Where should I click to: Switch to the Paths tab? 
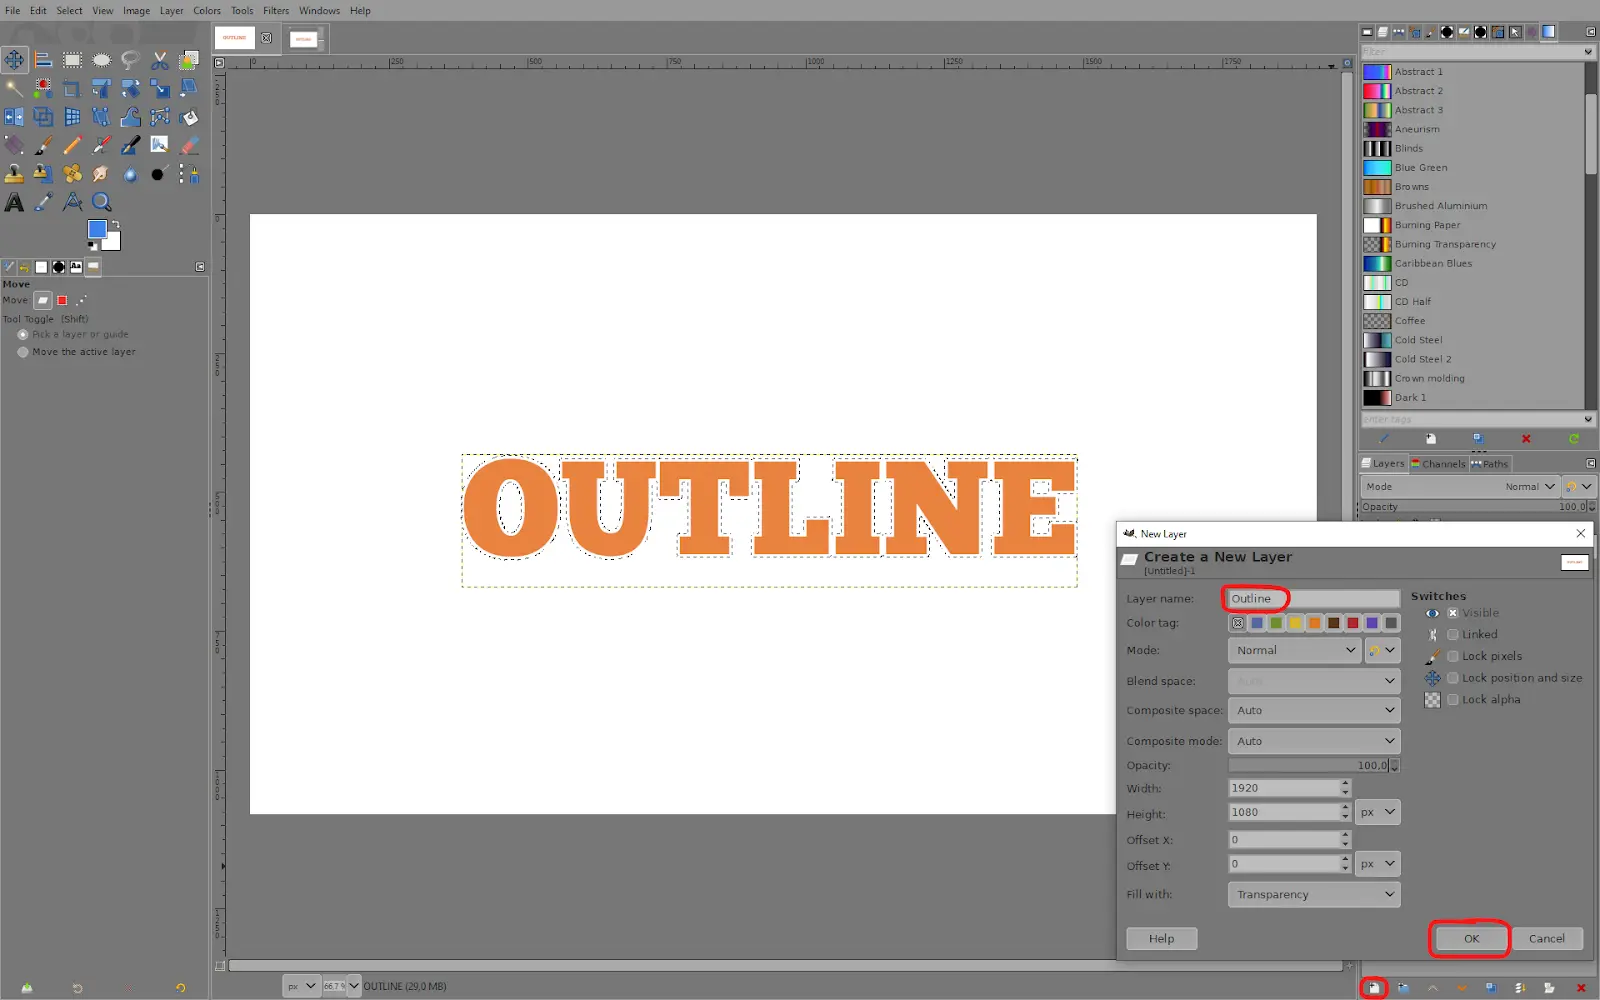[x=1490, y=464]
